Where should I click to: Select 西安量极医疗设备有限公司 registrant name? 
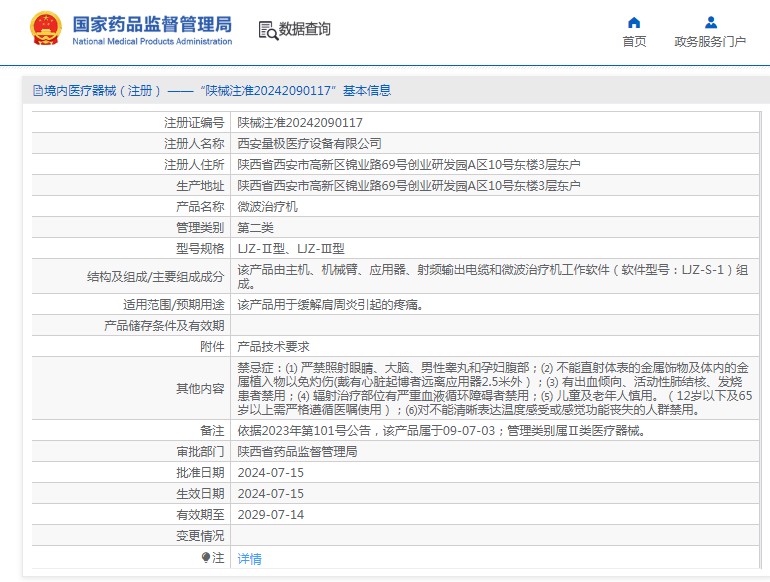pyautogui.click(x=309, y=143)
